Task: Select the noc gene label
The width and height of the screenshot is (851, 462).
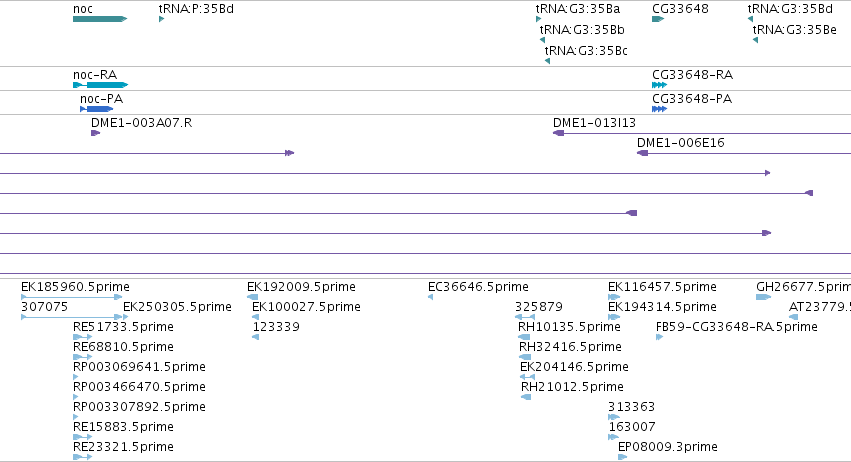Action: click(x=82, y=9)
